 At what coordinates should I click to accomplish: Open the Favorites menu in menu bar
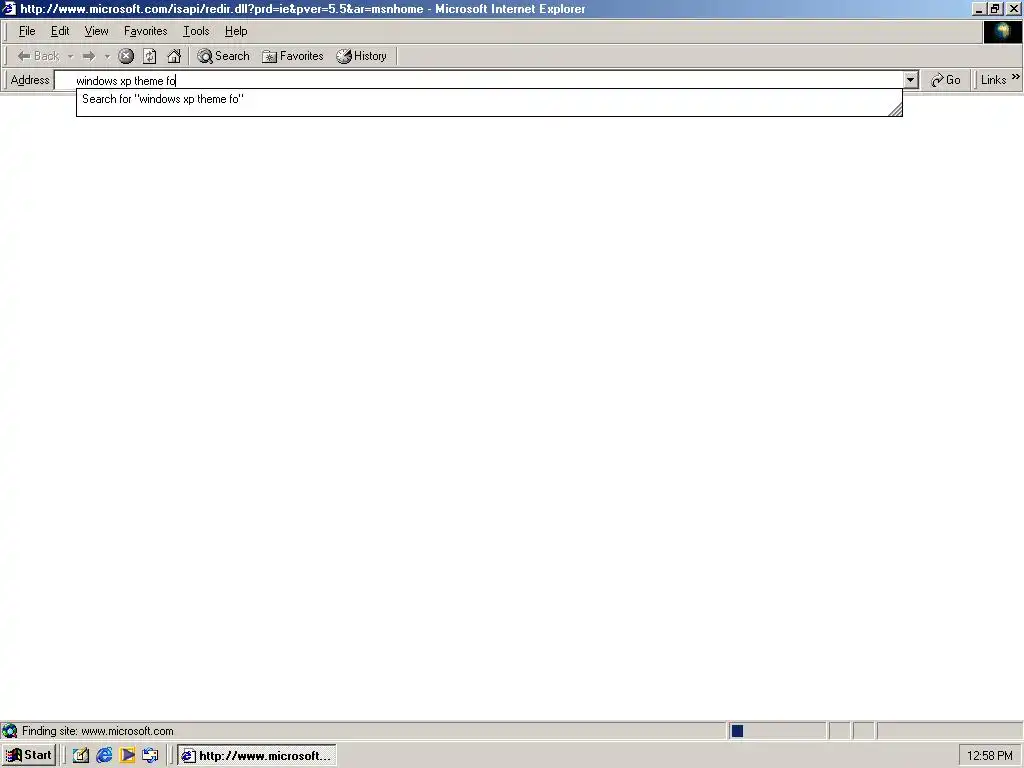[x=146, y=31]
